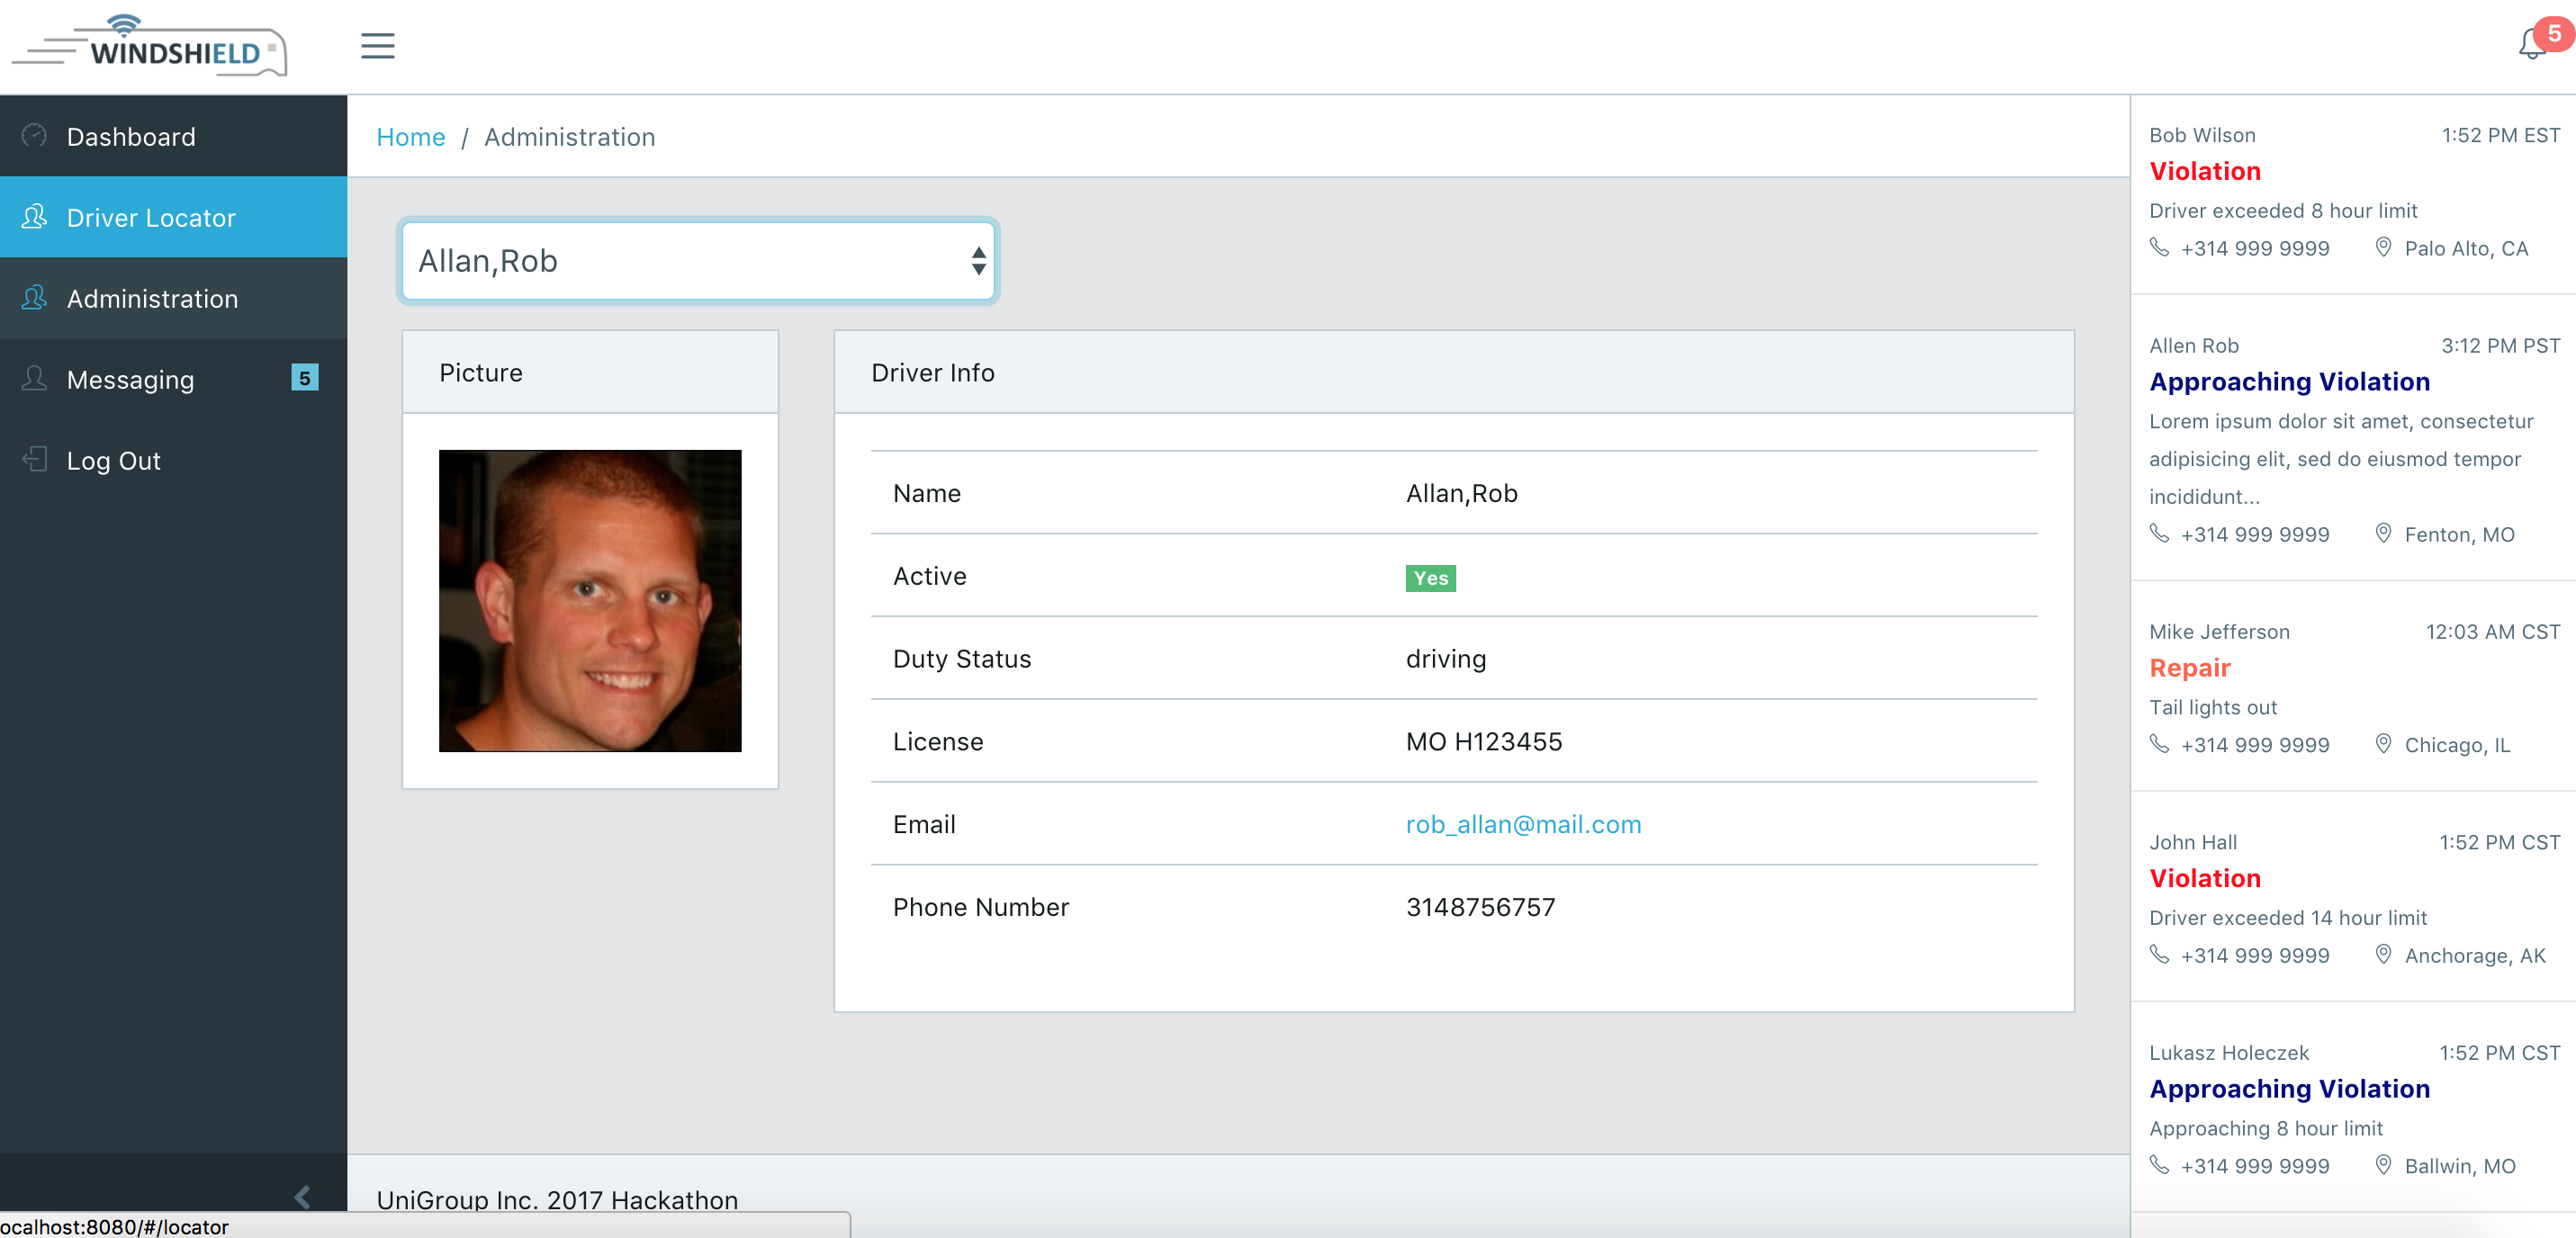Image resolution: width=2576 pixels, height=1238 pixels.
Task: Click the green Yes active badge
Action: pyautogui.click(x=1430, y=578)
